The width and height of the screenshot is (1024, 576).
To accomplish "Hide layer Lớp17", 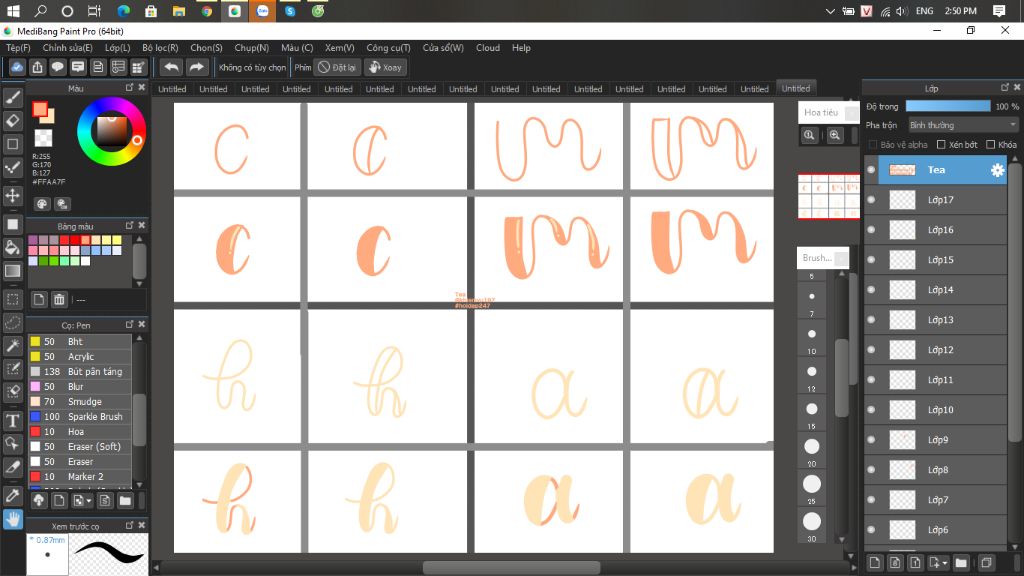I will coord(871,200).
